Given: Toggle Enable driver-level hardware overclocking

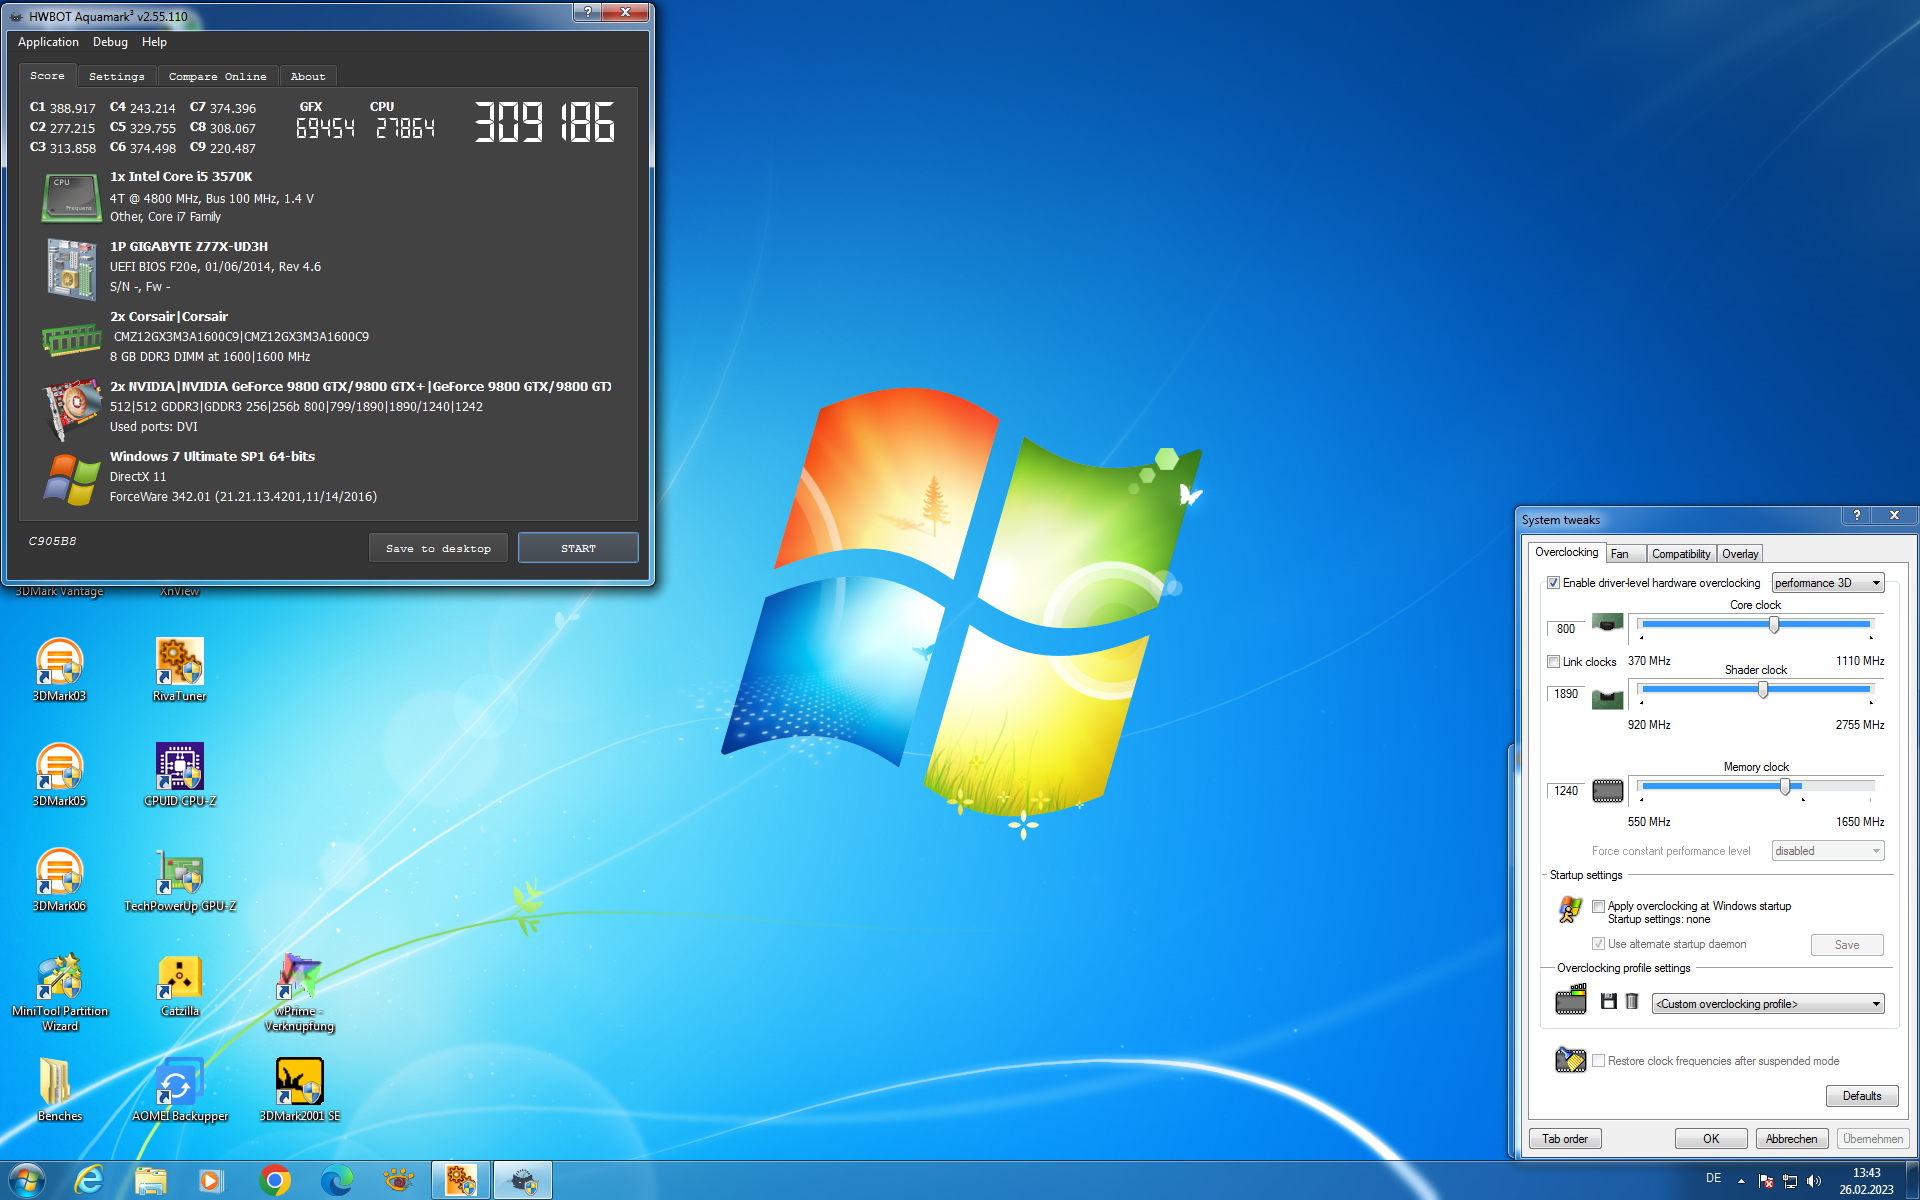Looking at the screenshot, I should pos(1553,583).
